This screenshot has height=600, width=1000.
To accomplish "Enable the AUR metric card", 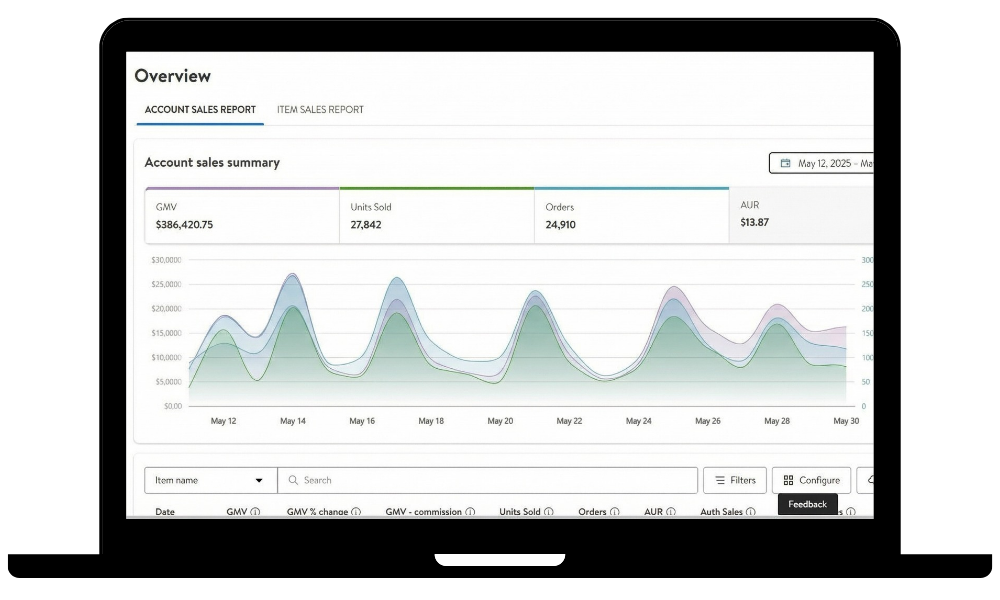I will (x=800, y=215).
